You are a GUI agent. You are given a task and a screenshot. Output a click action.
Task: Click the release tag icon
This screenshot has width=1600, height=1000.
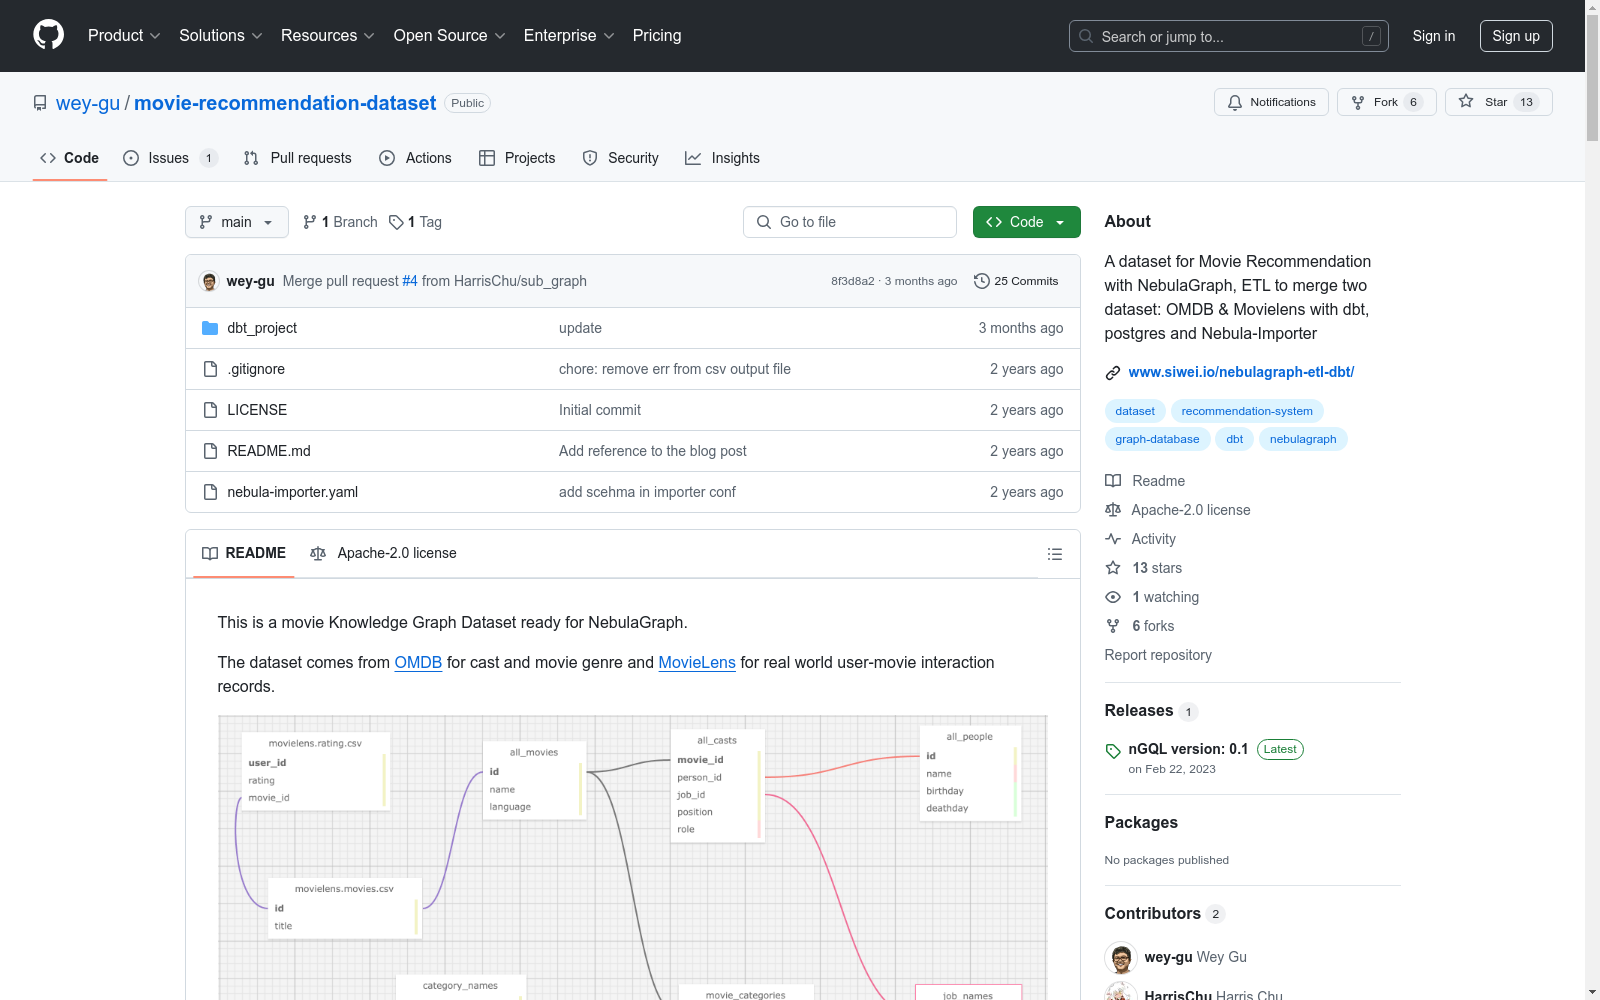(x=1113, y=751)
